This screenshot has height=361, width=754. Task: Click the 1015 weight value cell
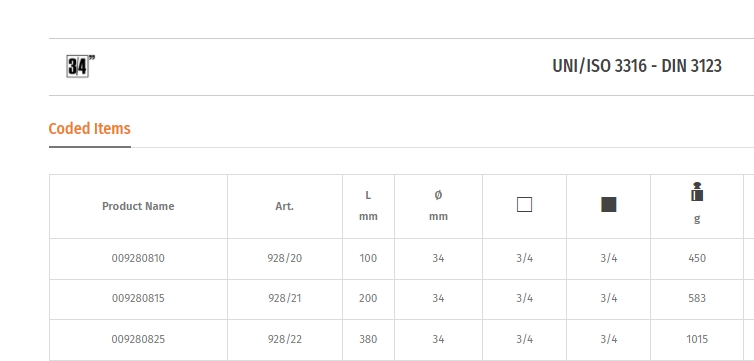697,339
